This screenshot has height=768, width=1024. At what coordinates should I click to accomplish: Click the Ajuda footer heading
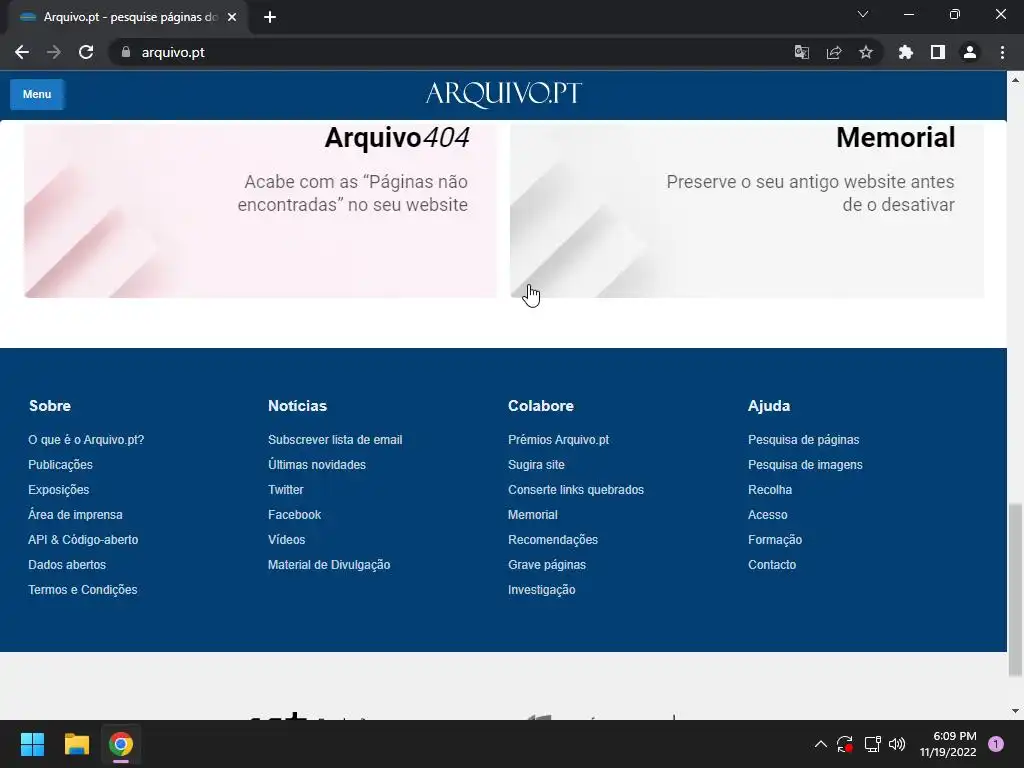769,406
